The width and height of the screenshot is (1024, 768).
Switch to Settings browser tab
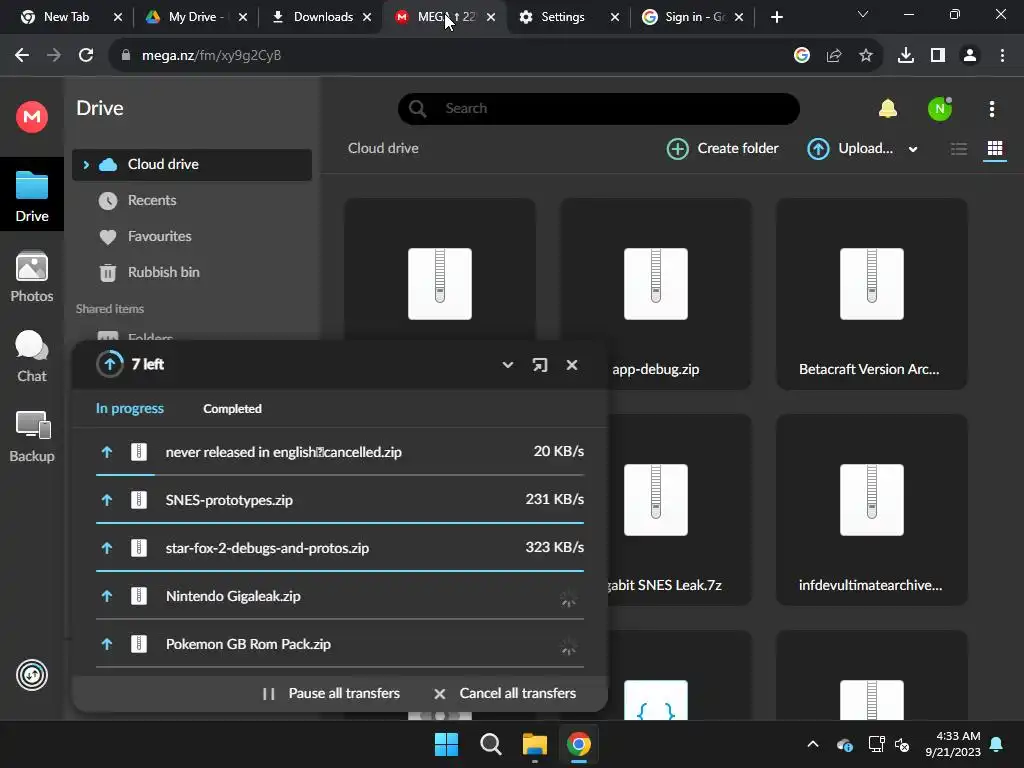pos(563,17)
